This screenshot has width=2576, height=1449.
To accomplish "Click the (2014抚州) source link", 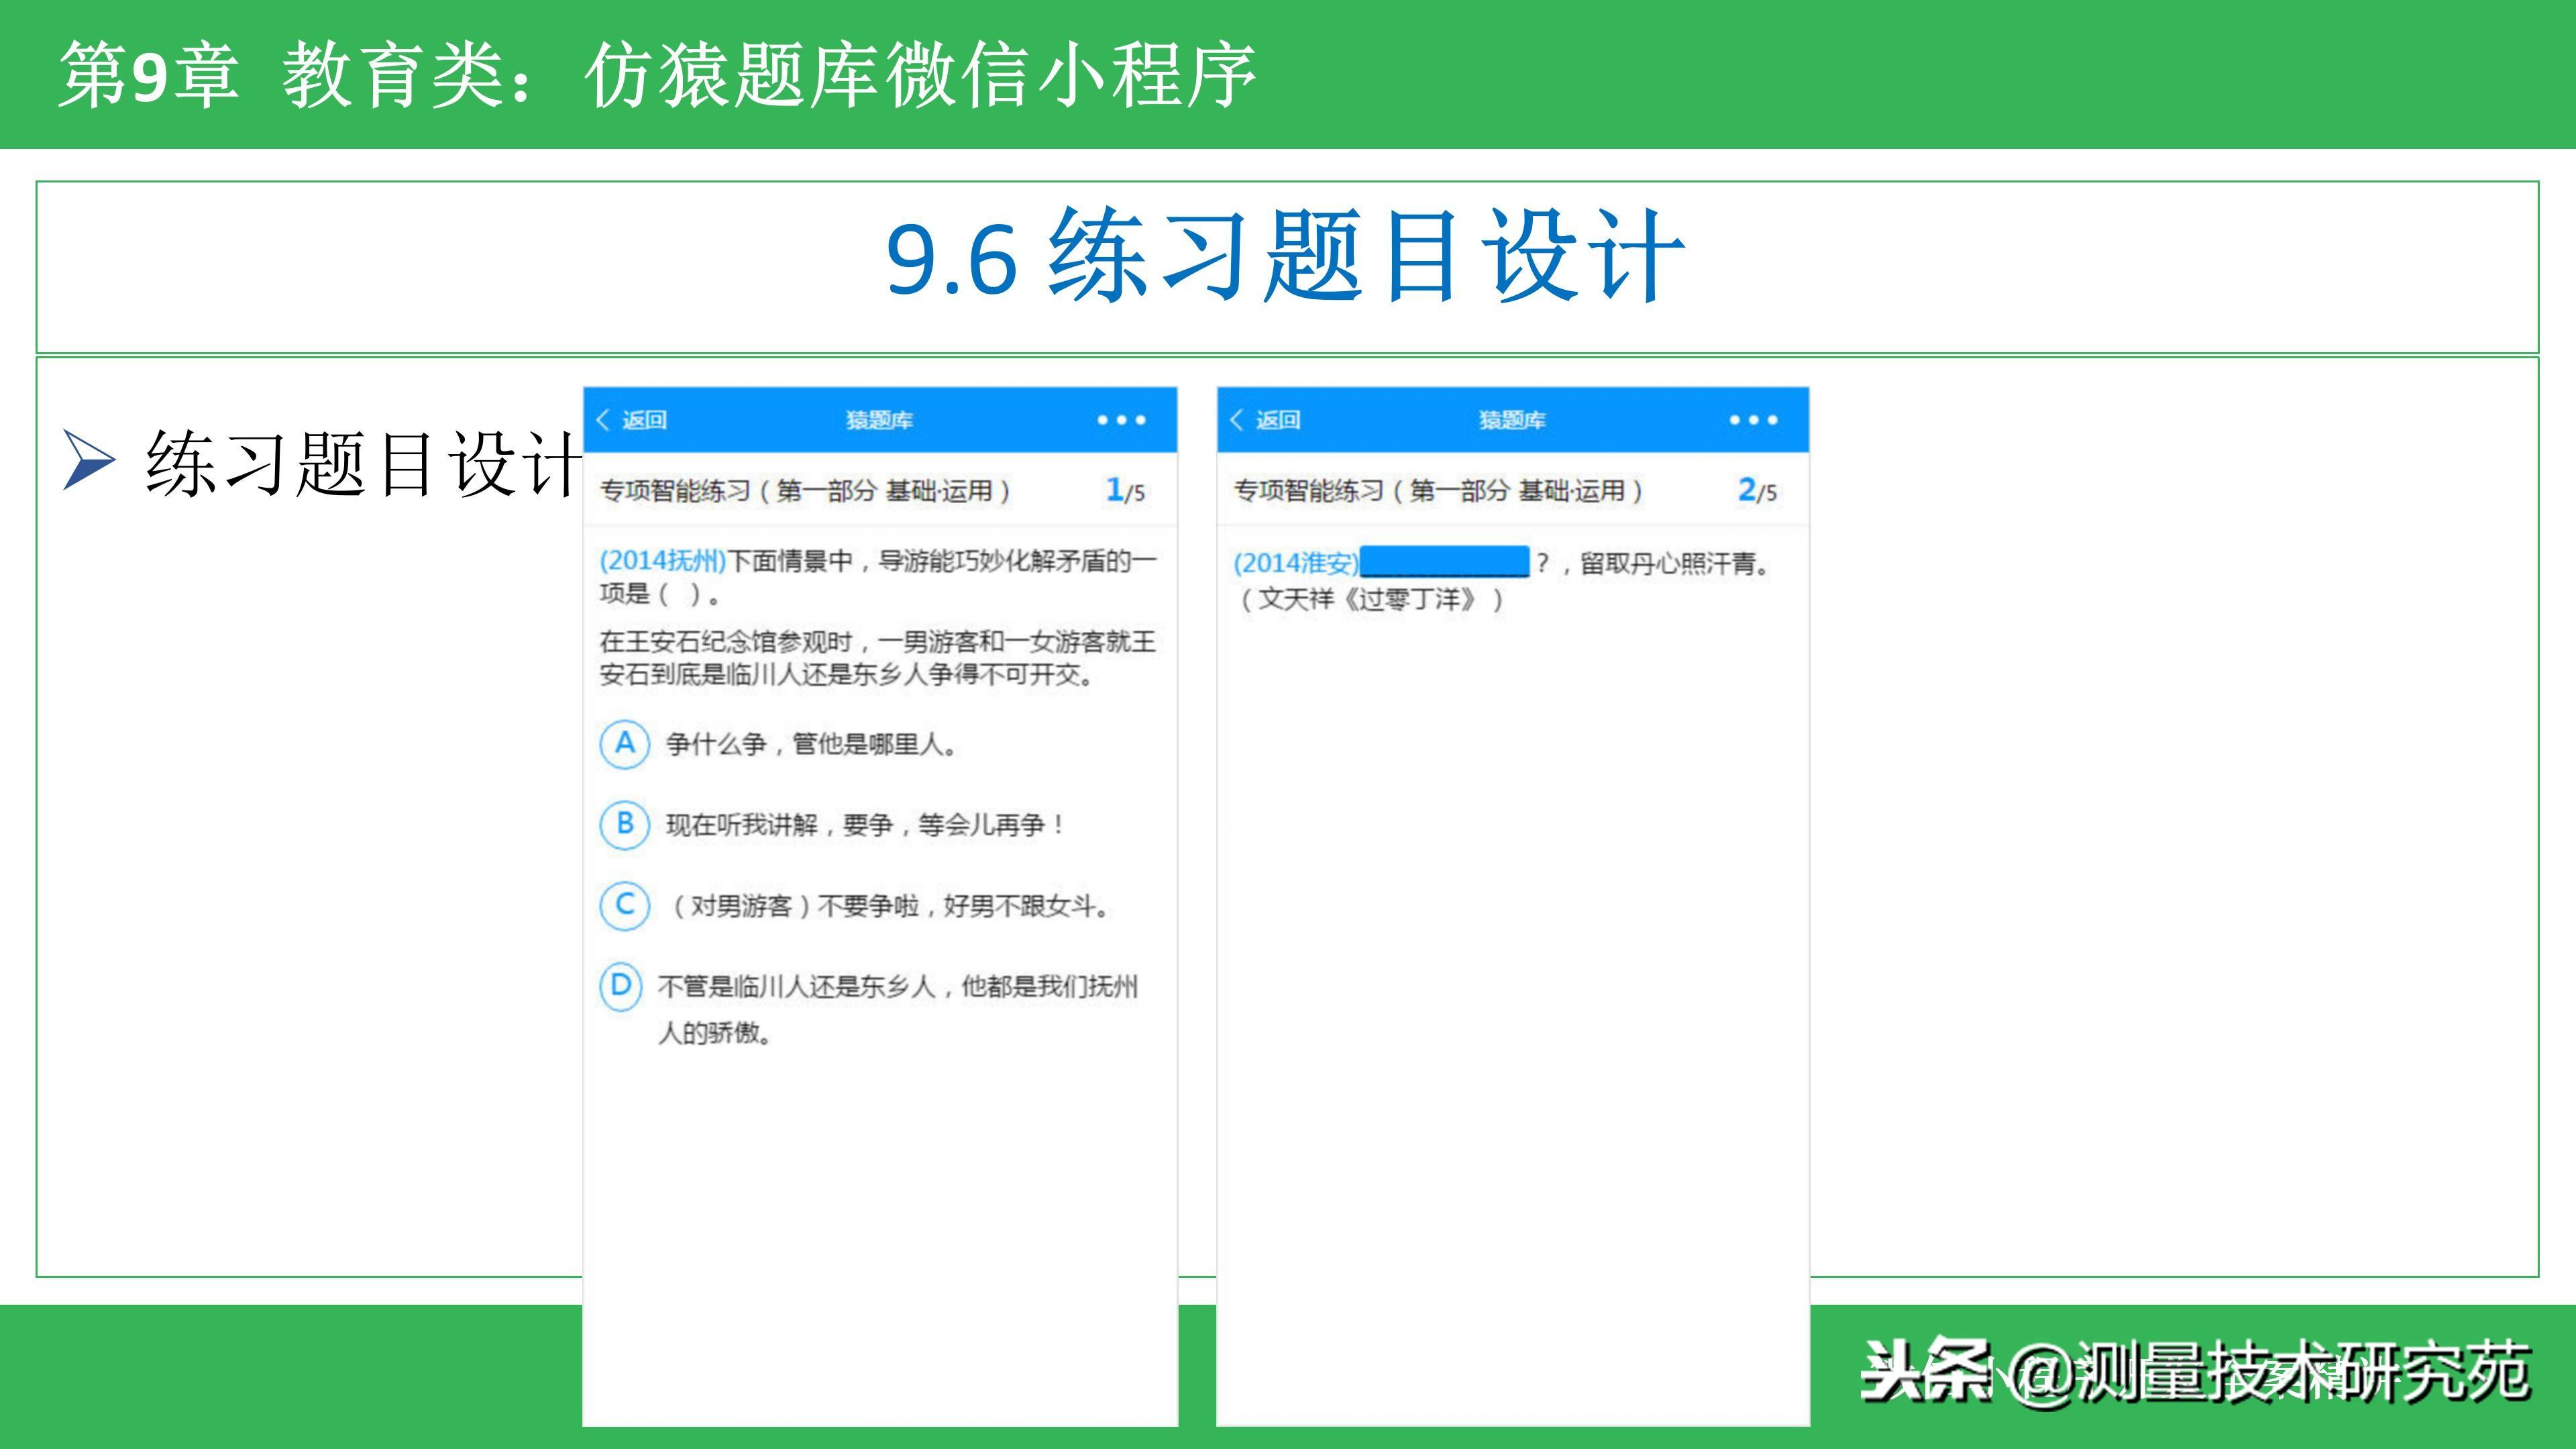I will (x=663, y=561).
